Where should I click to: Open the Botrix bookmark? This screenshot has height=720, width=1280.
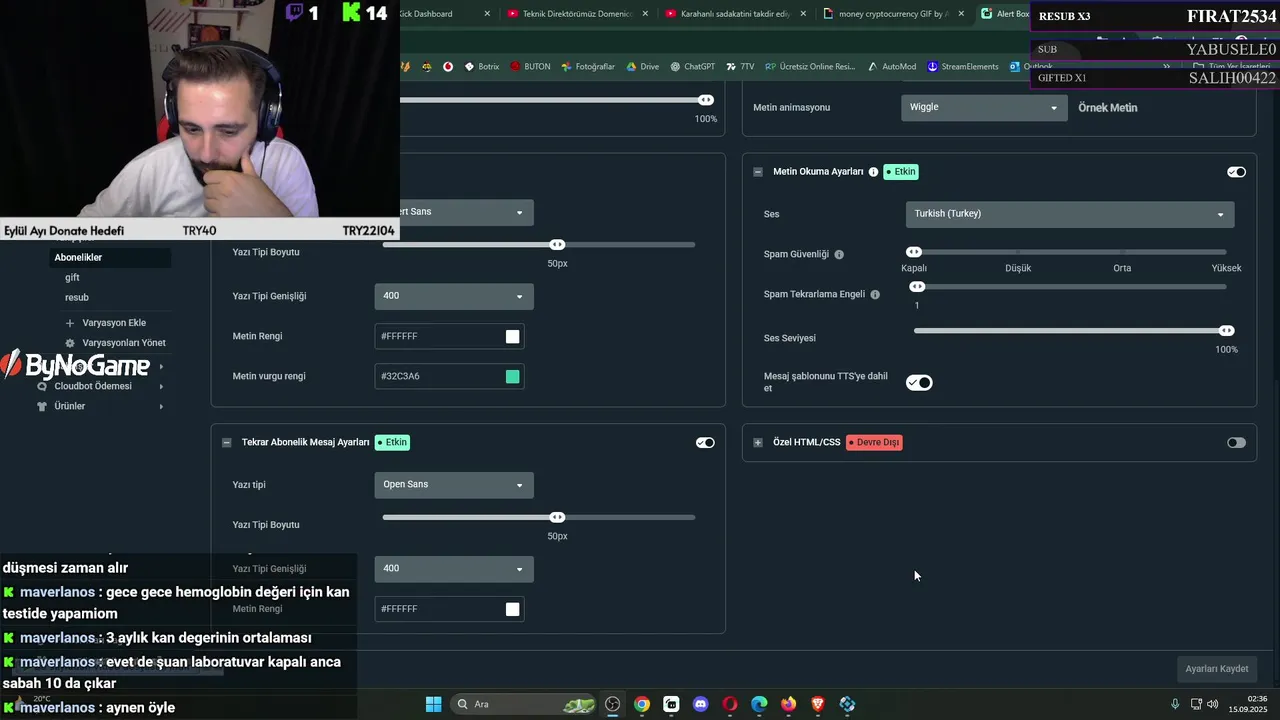click(x=481, y=67)
